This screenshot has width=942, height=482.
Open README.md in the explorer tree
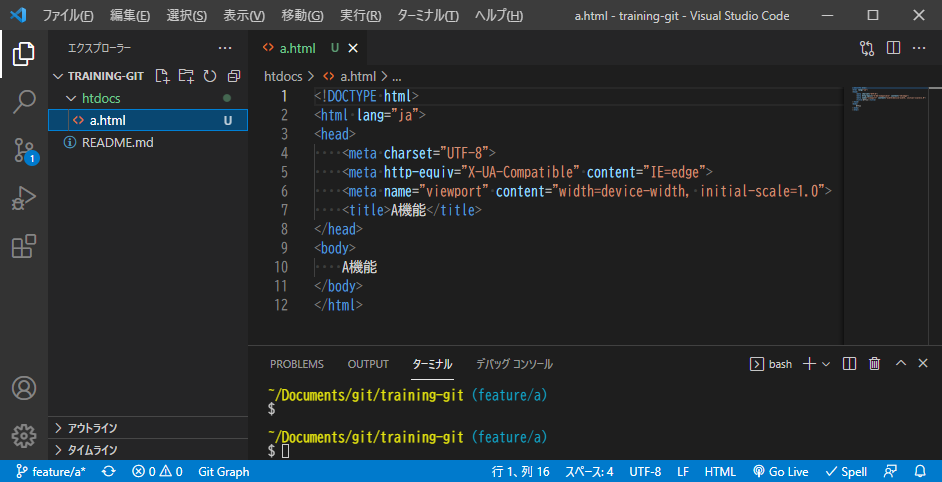tap(148, 142)
